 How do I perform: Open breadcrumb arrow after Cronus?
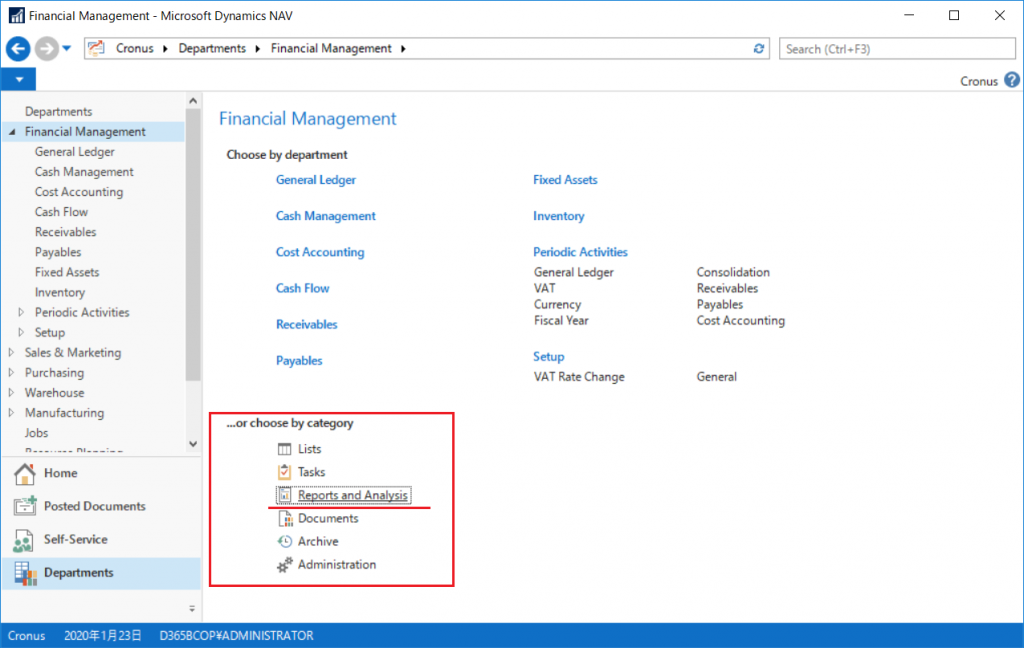tap(165, 49)
